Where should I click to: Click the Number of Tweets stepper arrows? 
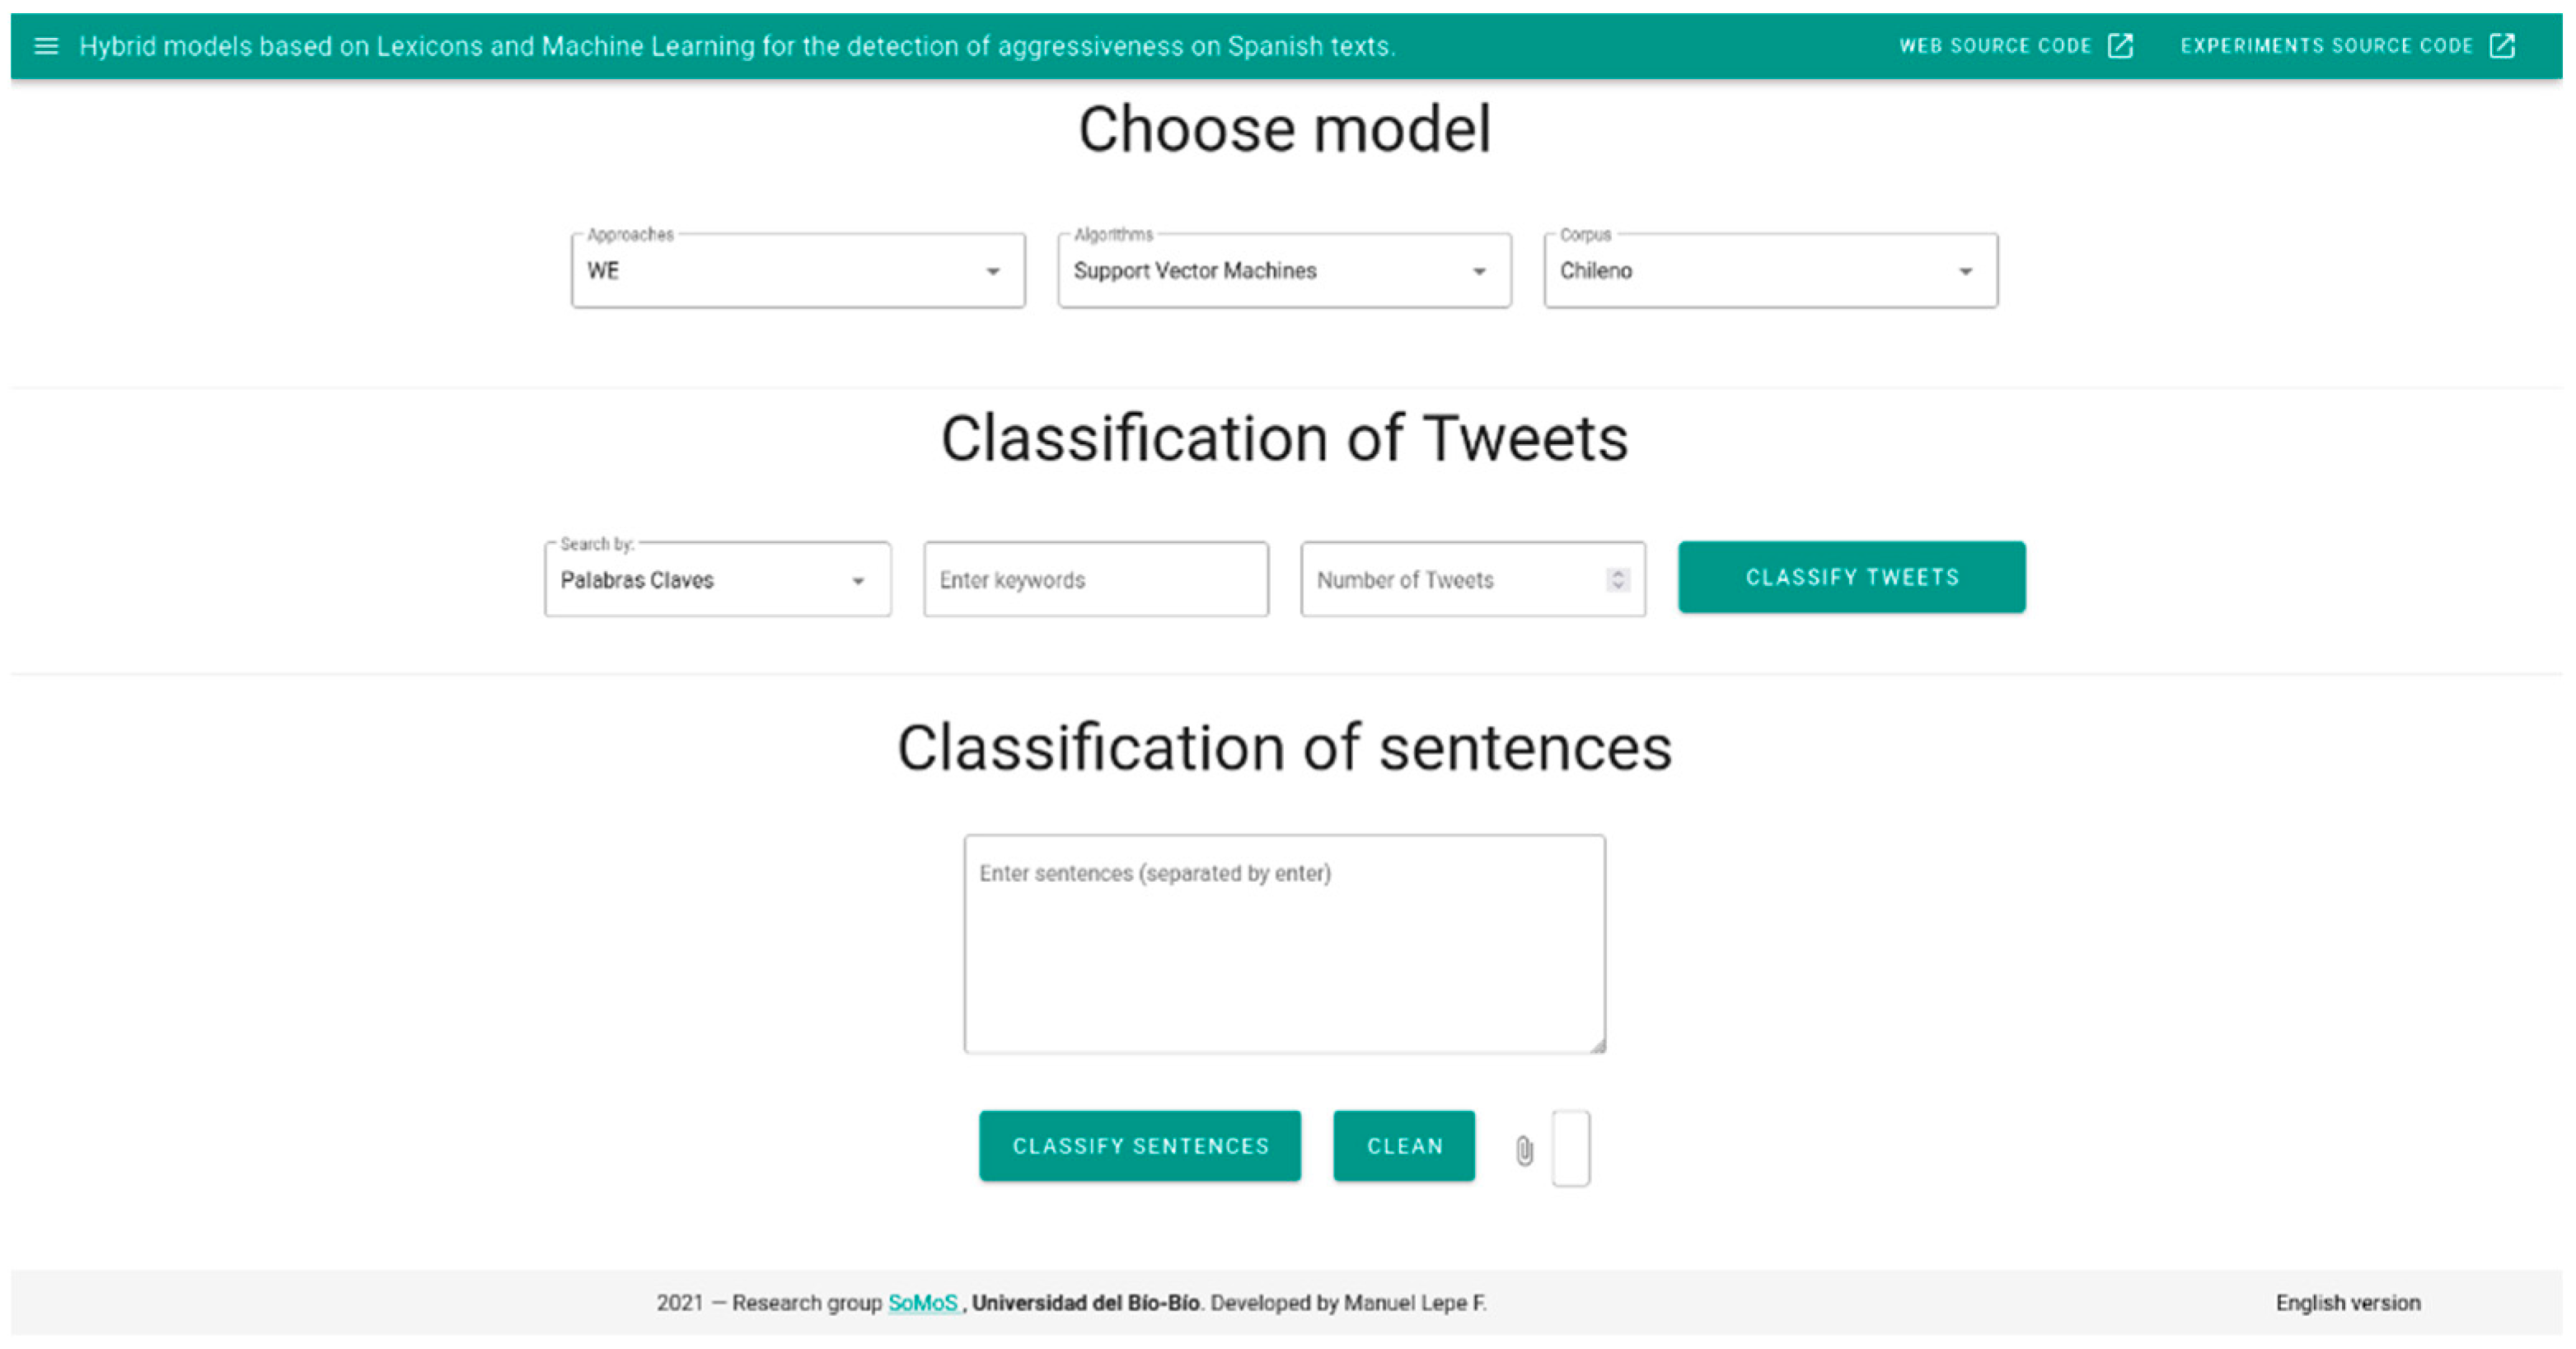coord(1618,580)
